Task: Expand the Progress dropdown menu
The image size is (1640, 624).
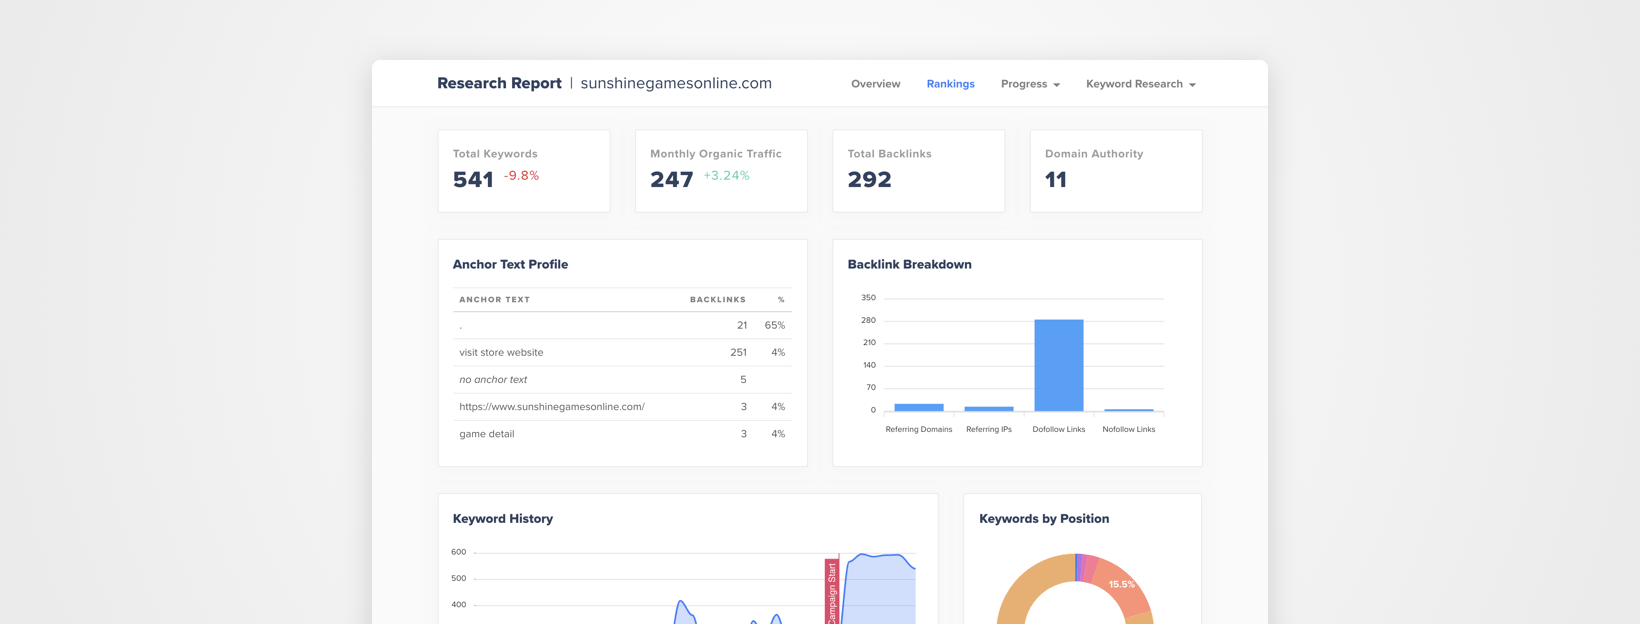Action: coord(1030,84)
